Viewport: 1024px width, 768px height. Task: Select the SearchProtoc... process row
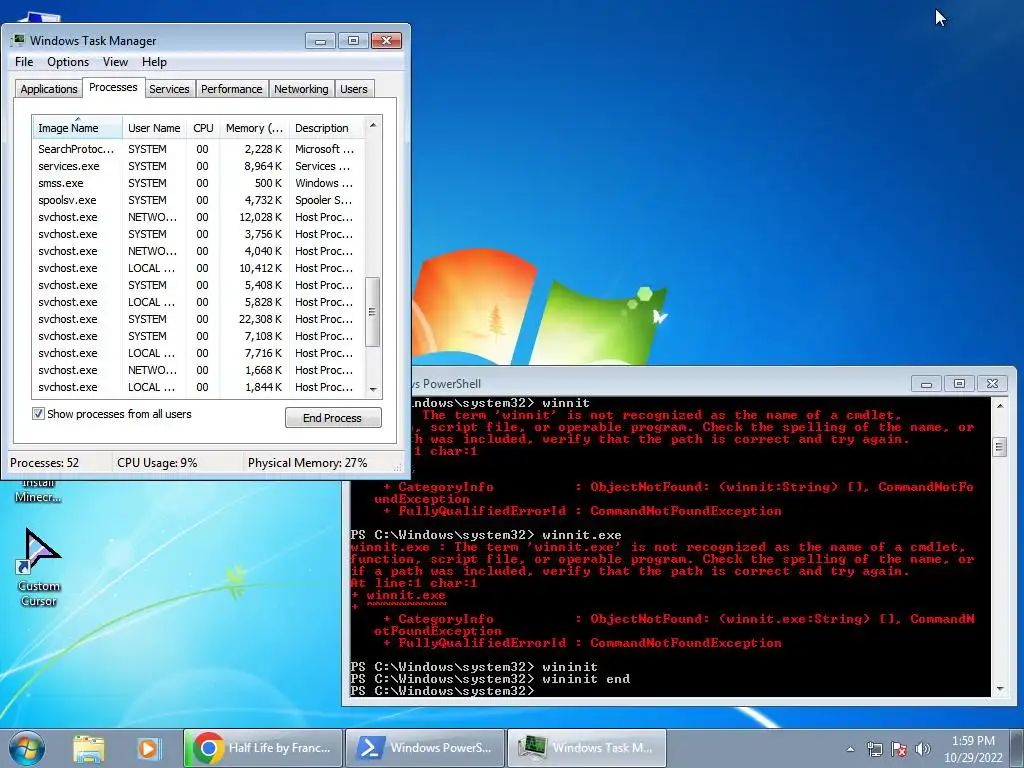point(198,149)
